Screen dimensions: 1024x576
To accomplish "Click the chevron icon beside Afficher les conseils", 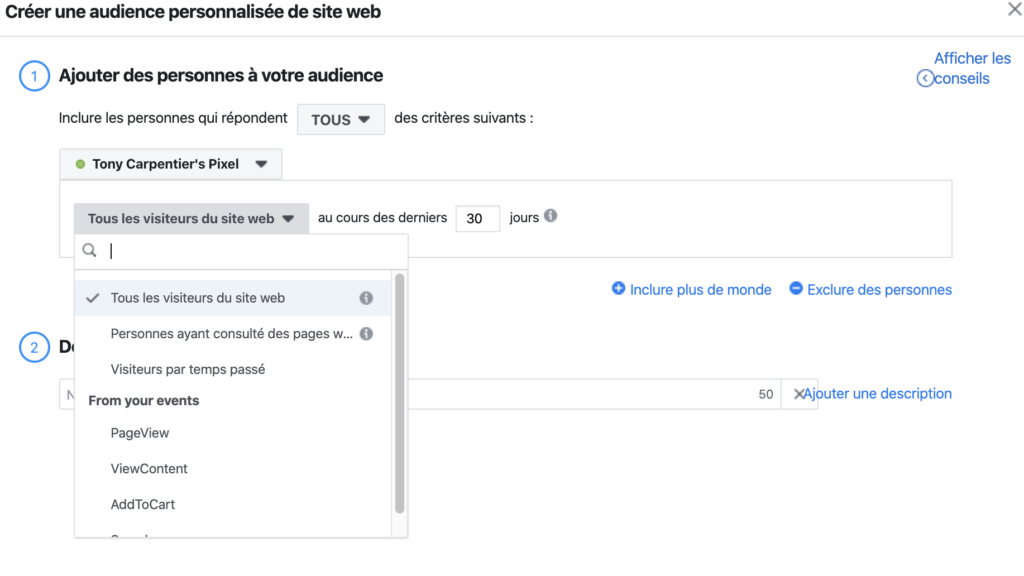I will [925, 78].
